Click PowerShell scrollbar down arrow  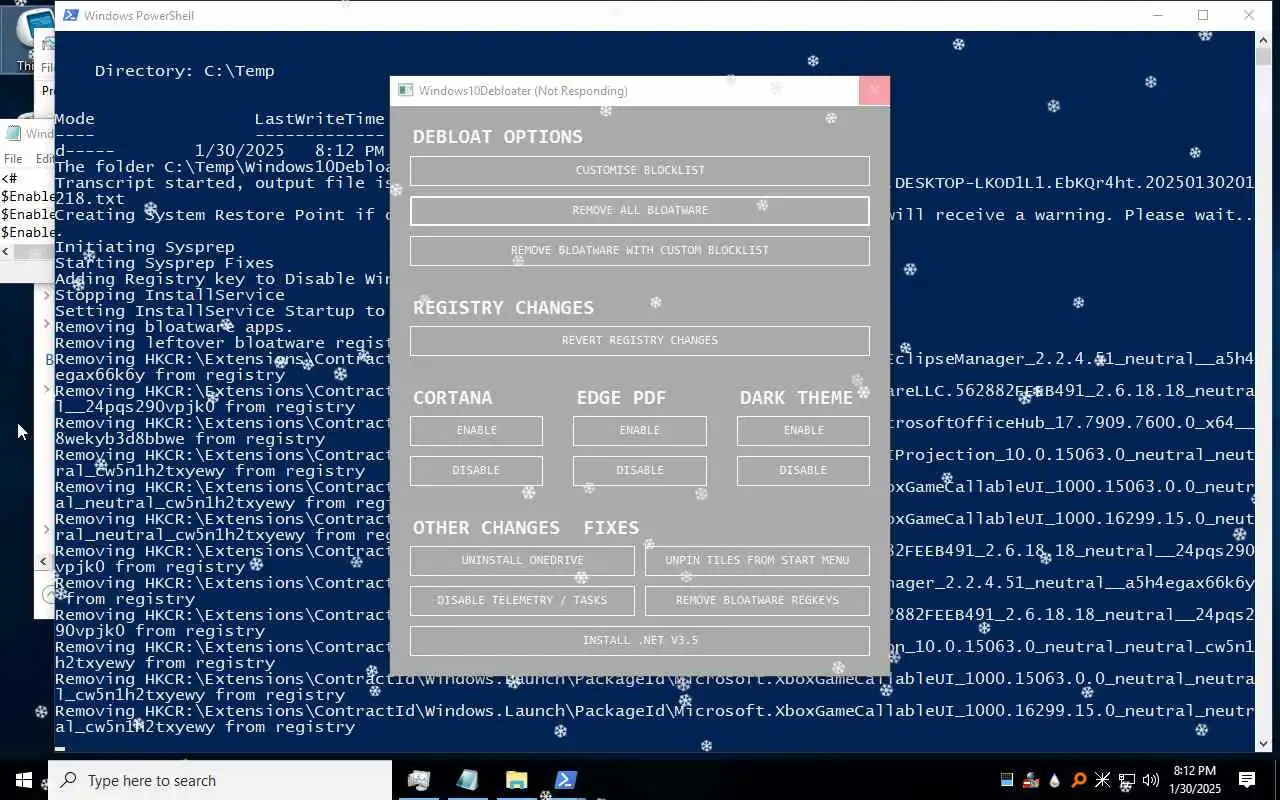[x=1263, y=743]
